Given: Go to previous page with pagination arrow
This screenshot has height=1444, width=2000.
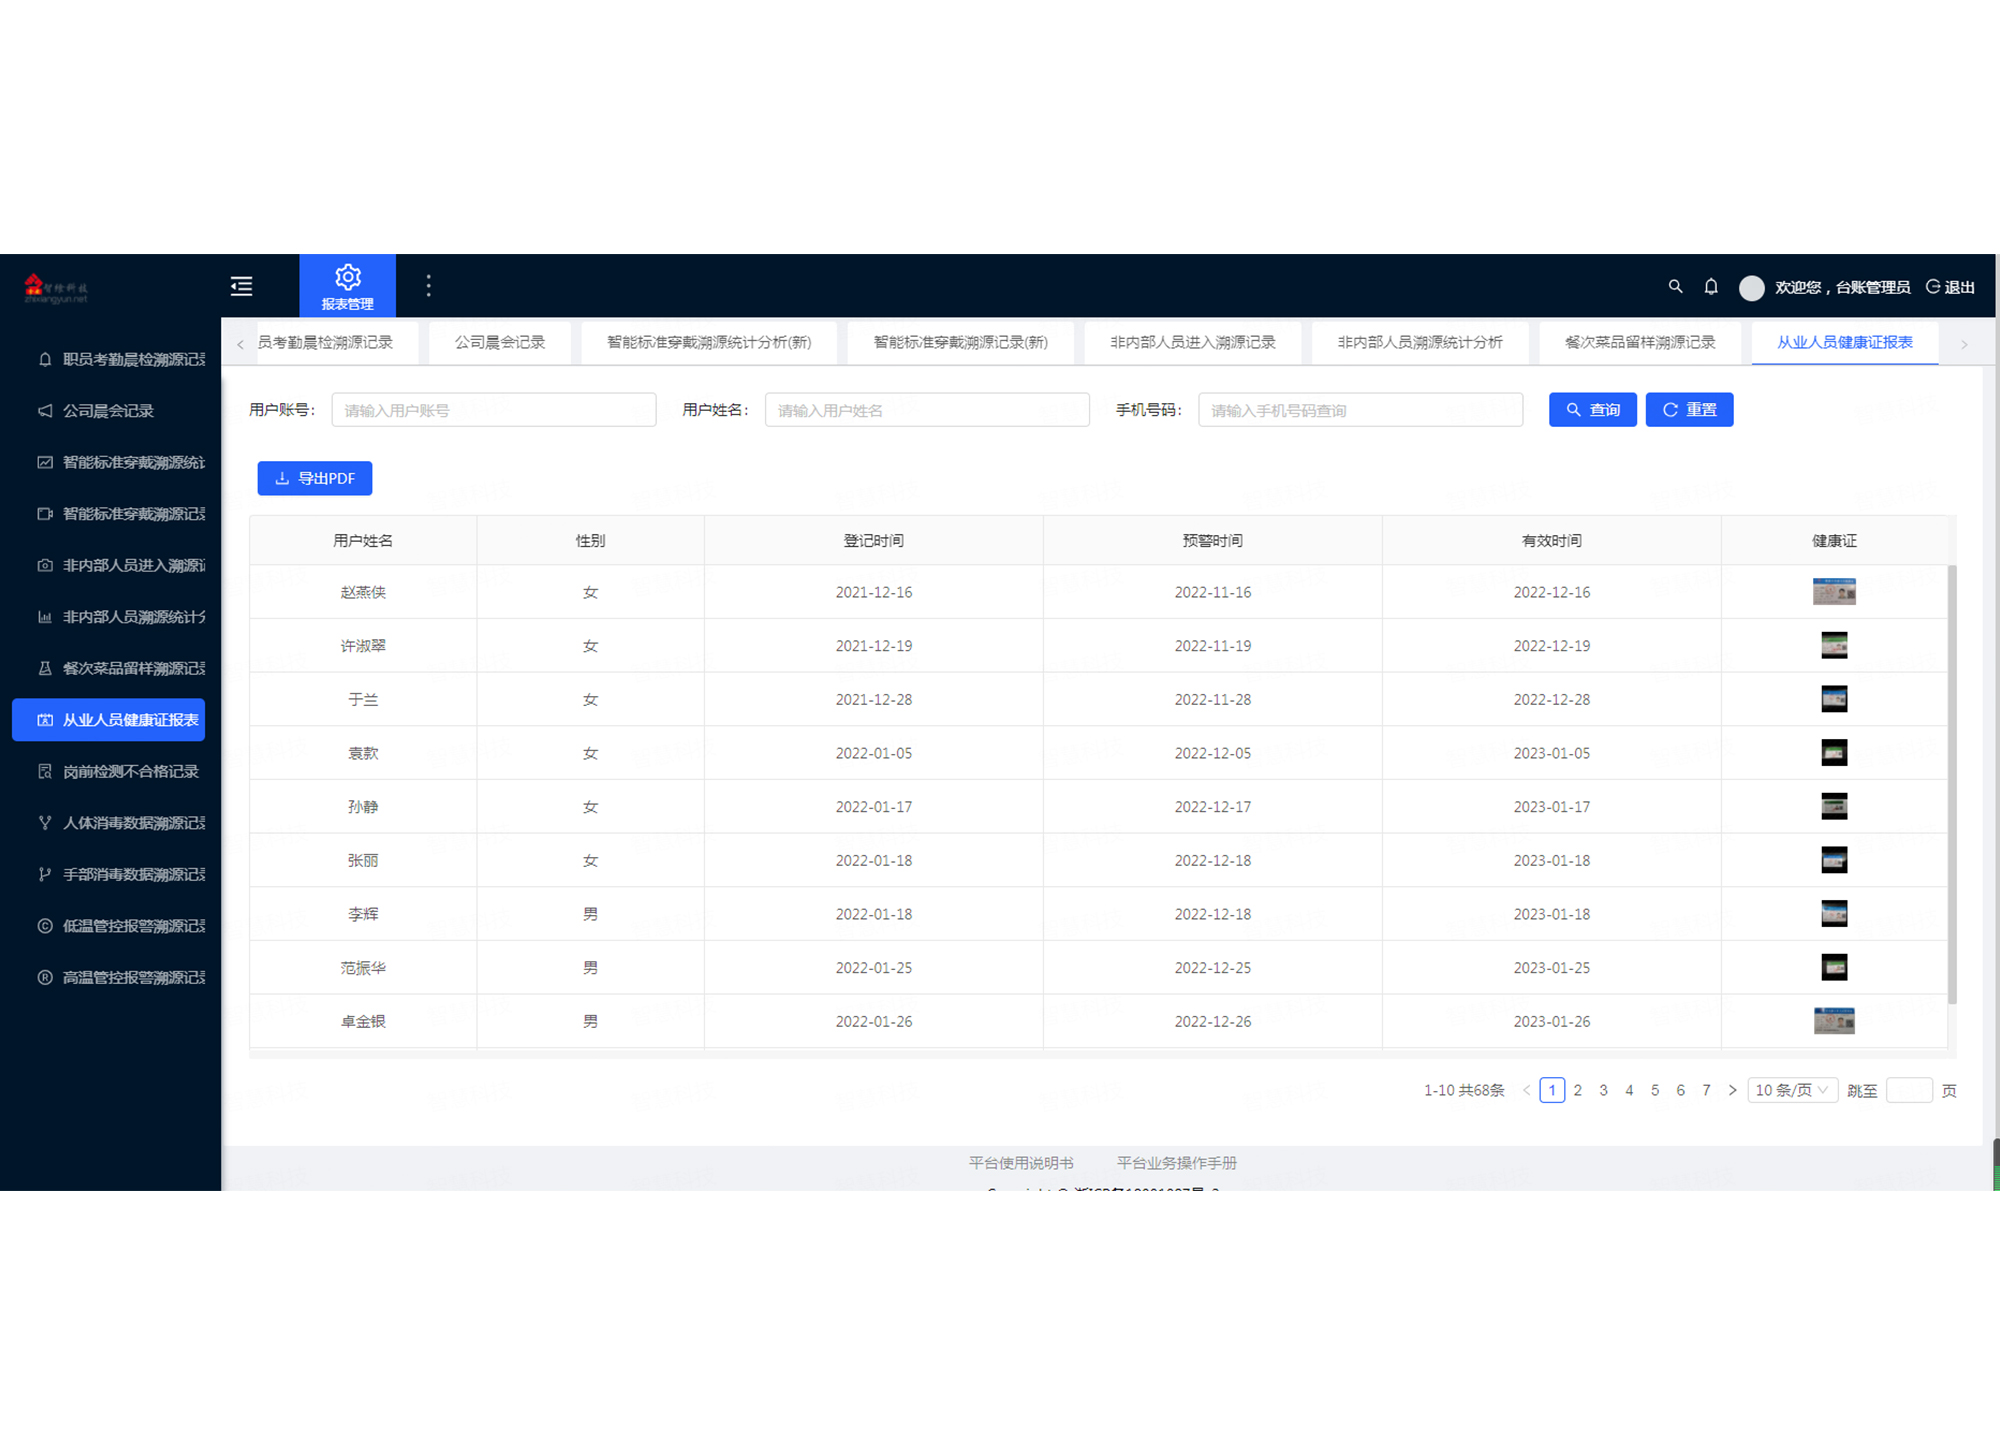Looking at the screenshot, I should click(x=1526, y=1090).
